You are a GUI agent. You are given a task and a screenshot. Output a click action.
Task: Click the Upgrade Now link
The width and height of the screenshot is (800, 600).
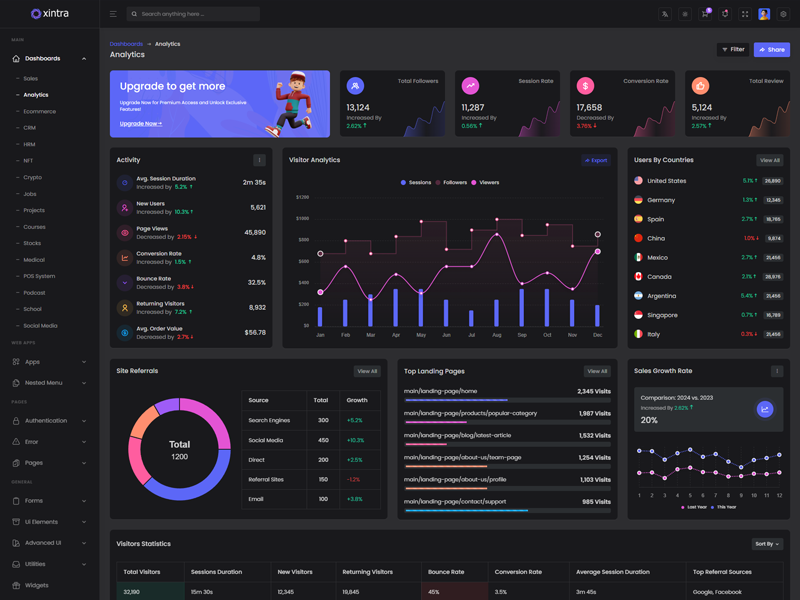click(141, 124)
